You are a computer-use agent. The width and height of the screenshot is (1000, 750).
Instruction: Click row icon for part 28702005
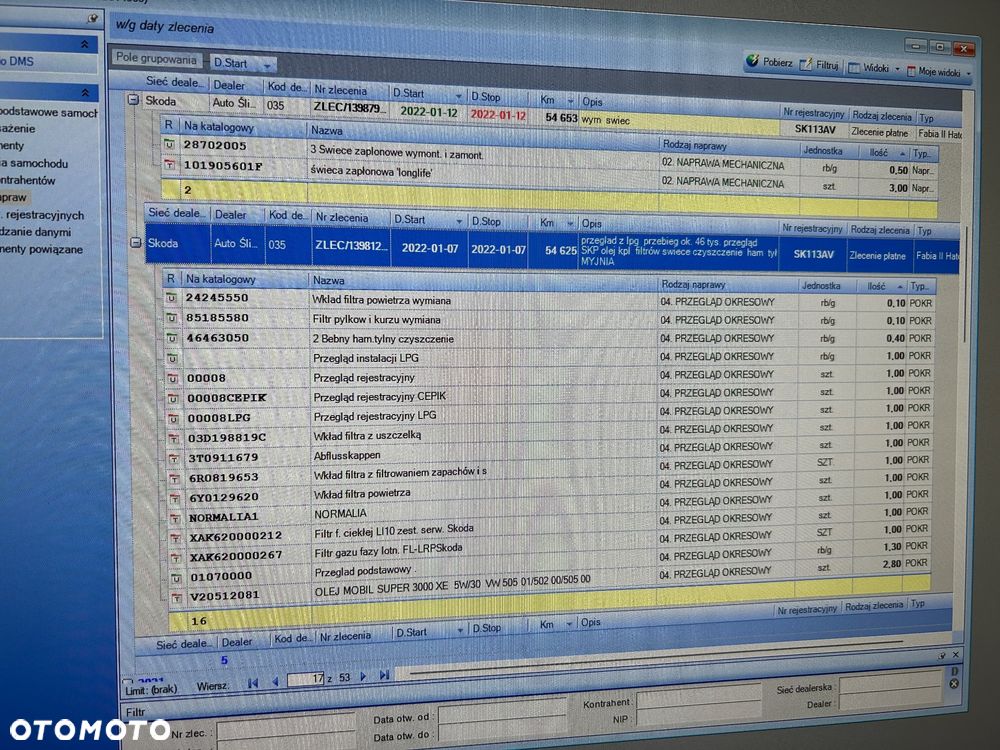pyautogui.click(x=169, y=145)
